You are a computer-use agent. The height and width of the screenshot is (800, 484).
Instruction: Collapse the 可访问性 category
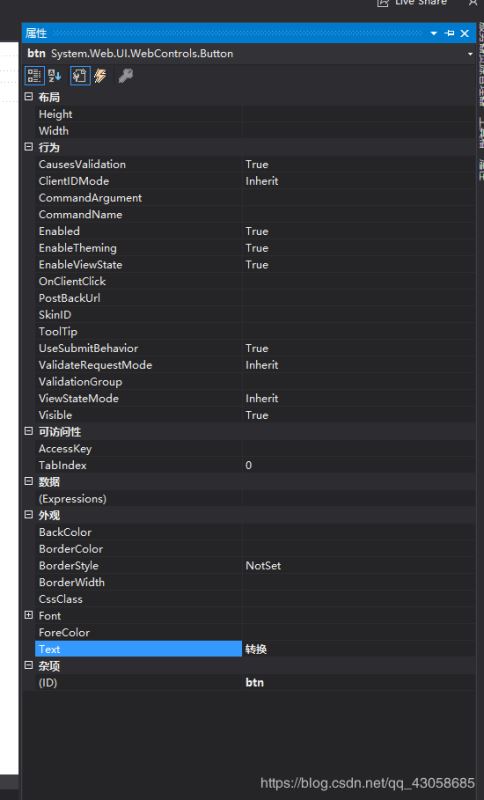[29, 431]
